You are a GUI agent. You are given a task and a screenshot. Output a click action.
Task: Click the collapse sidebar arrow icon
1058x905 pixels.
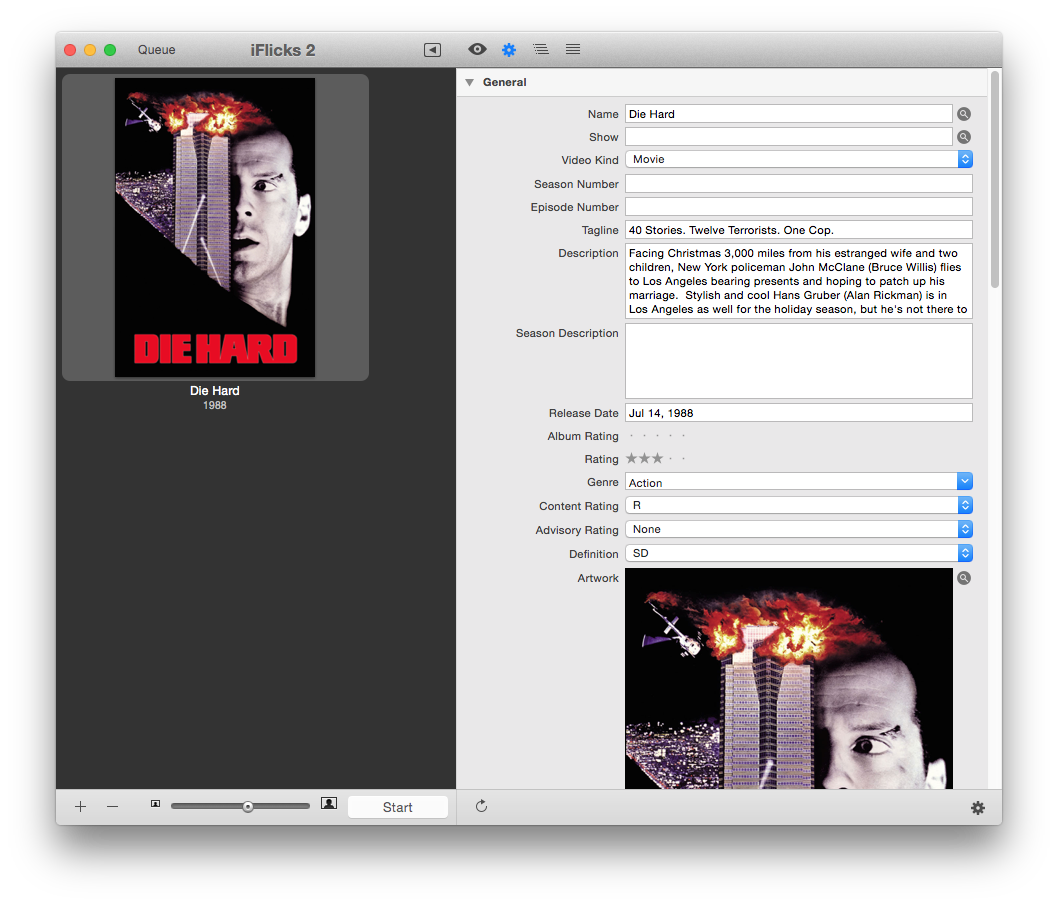pos(433,50)
